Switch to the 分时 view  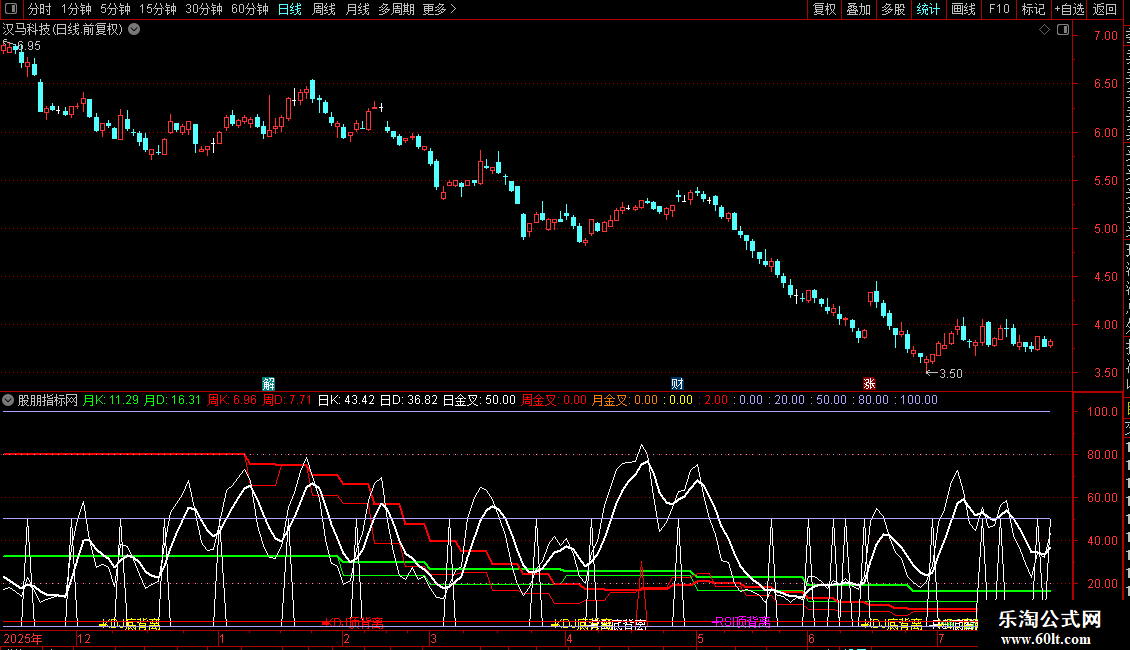[x=40, y=9]
